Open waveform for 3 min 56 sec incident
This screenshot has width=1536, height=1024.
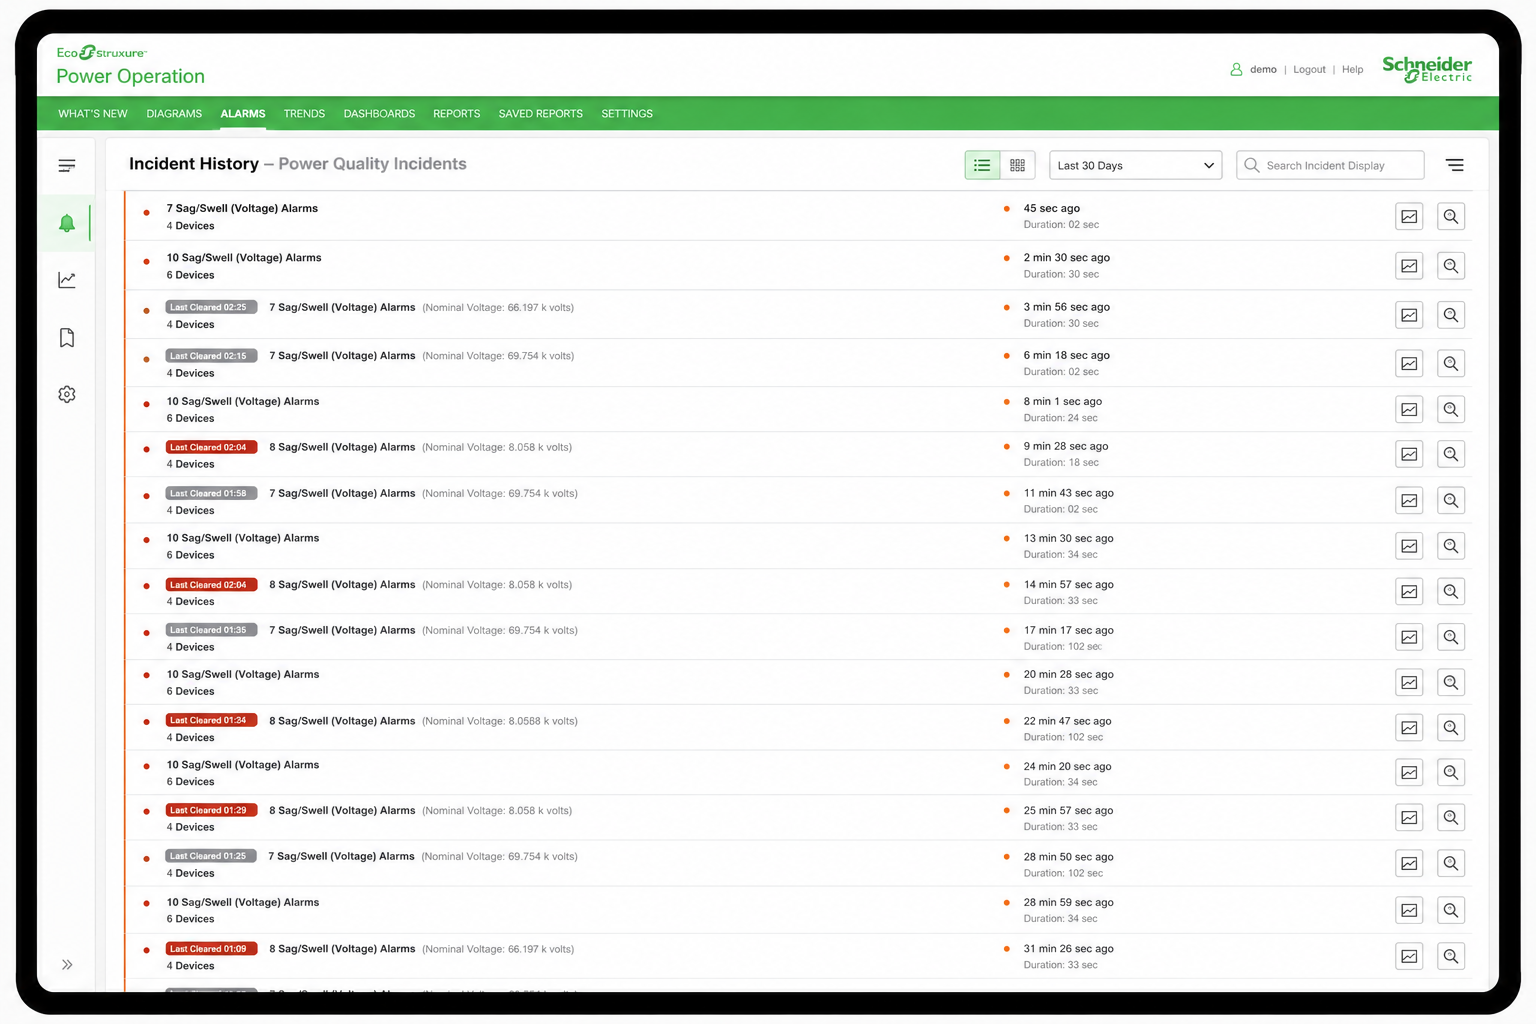click(1409, 315)
